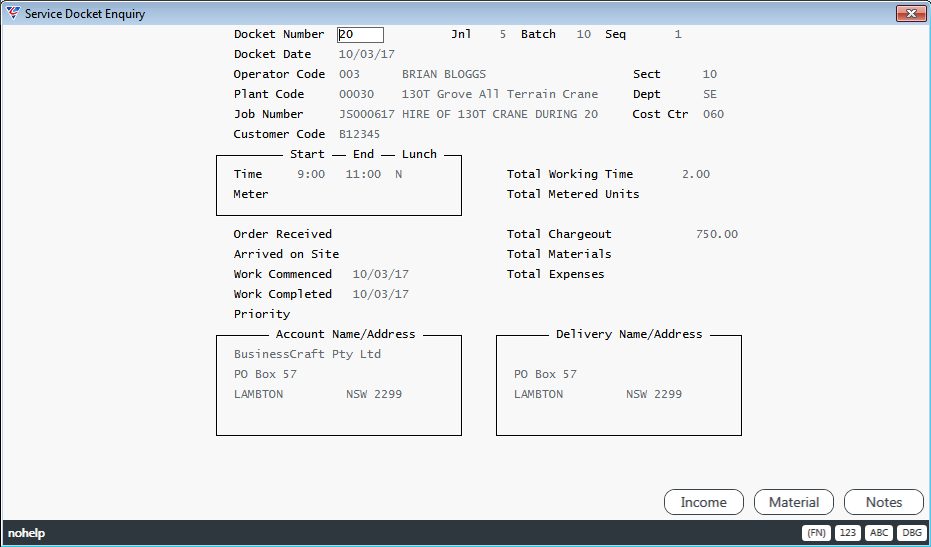
Task: Click Work Completed date 10/03/17
Action: pyautogui.click(x=381, y=294)
